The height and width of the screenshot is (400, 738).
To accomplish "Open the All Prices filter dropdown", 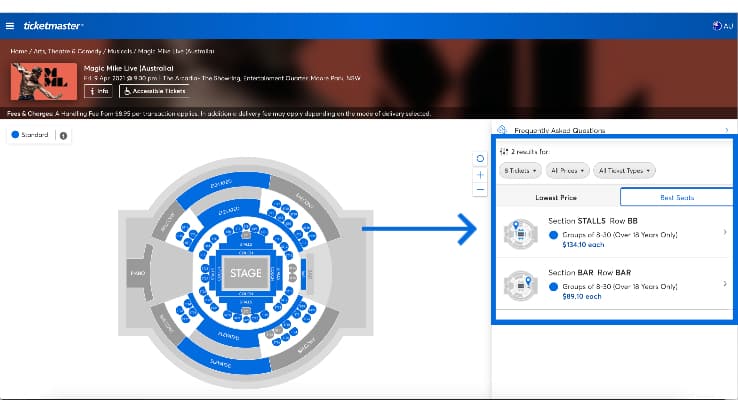I will [567, 171].
